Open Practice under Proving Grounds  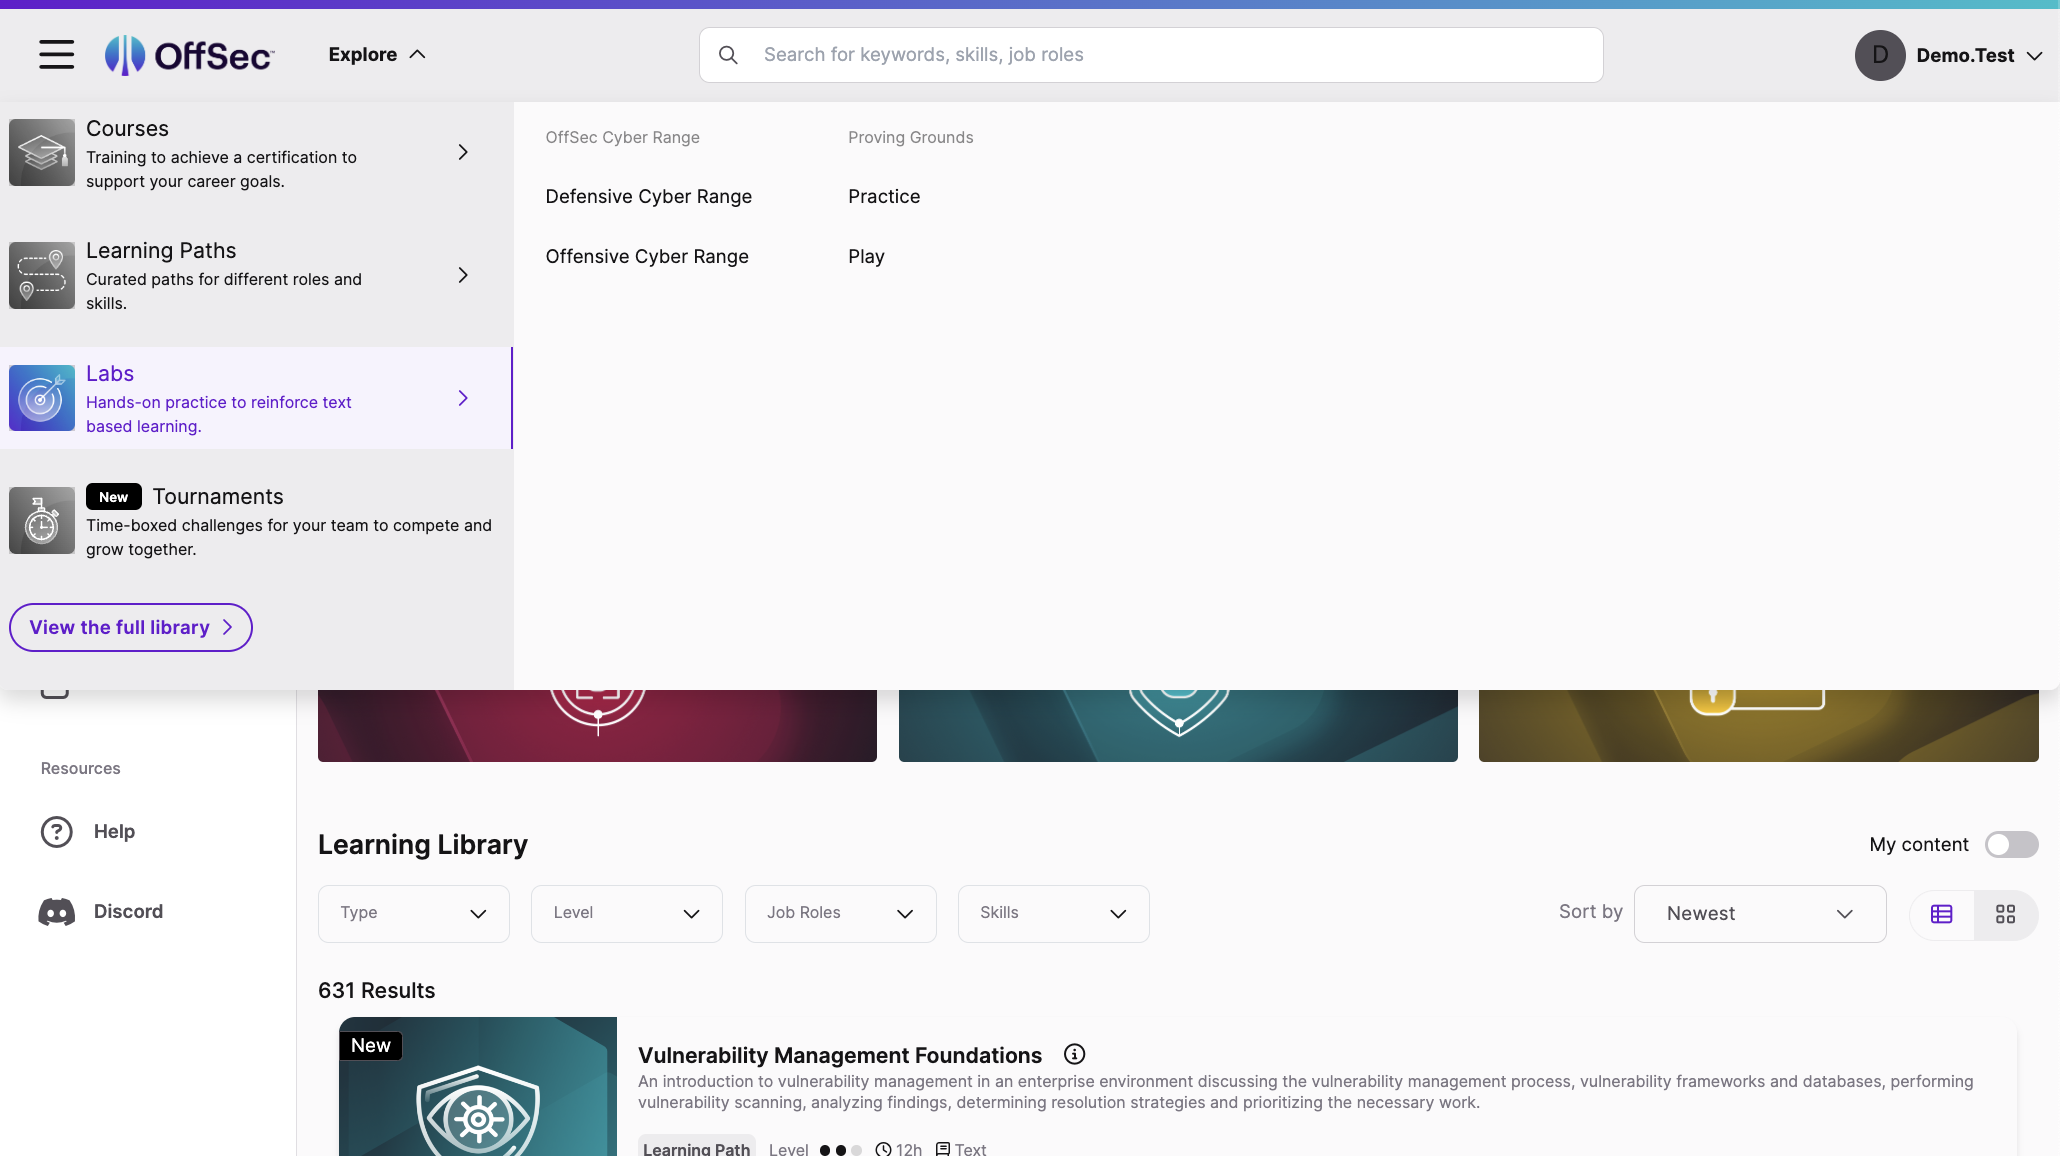click(x=884, y=196)
